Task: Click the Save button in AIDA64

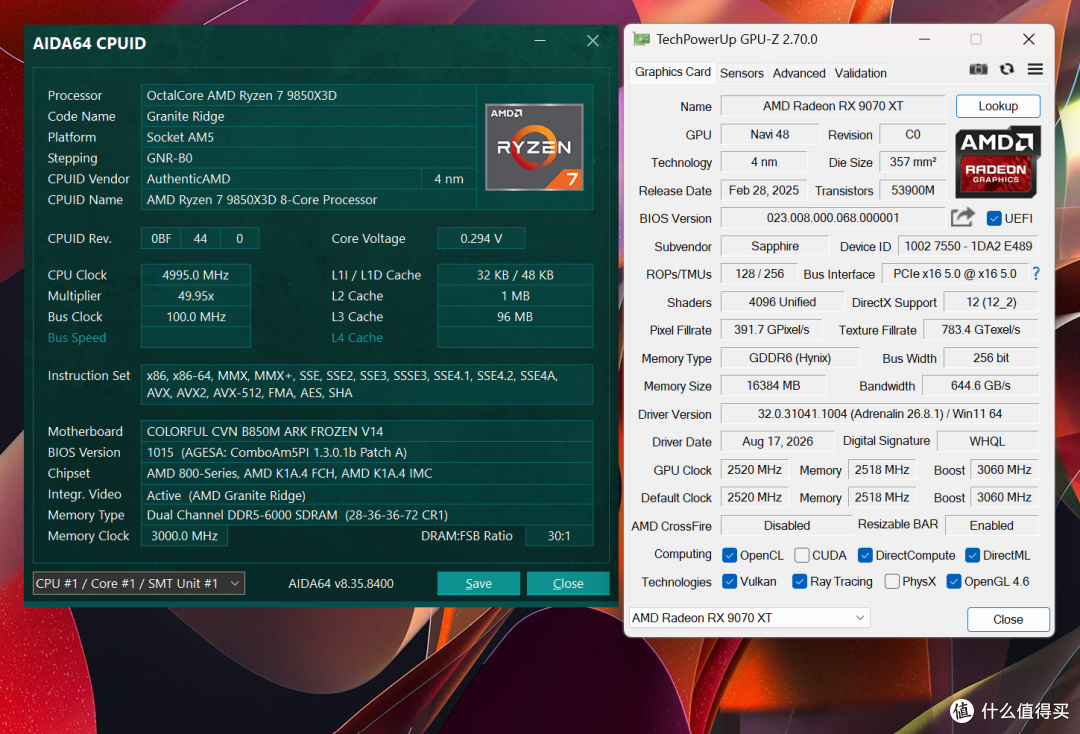Action: pos(479,583)
